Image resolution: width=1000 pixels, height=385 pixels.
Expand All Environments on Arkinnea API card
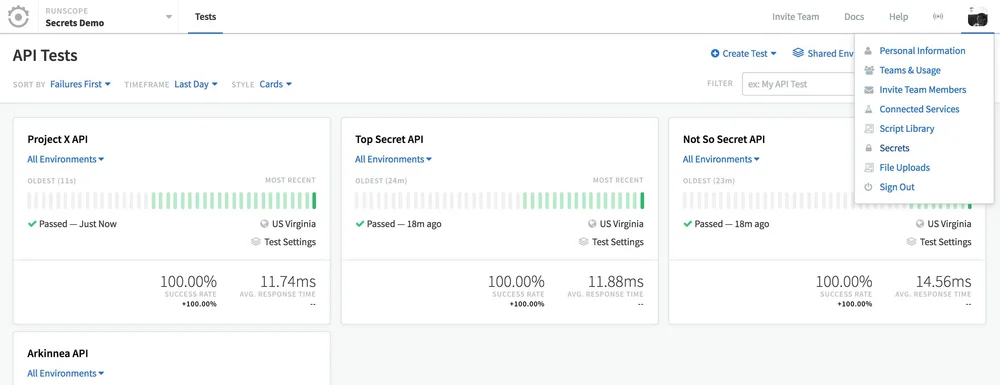coord(66,374)
